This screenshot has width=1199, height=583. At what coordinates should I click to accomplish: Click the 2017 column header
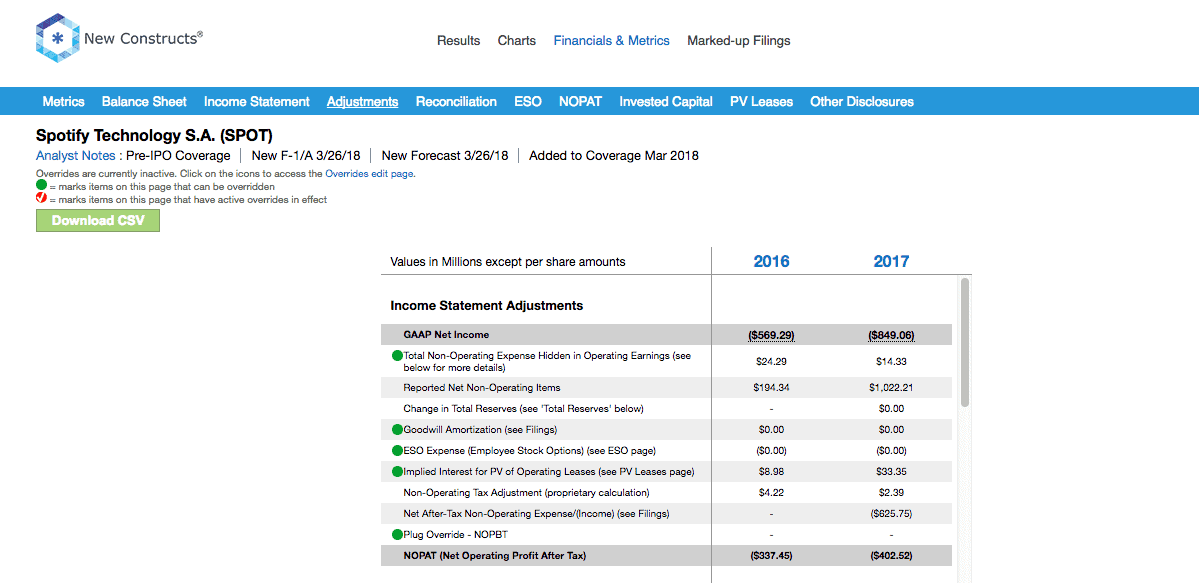tap(892, 262)
